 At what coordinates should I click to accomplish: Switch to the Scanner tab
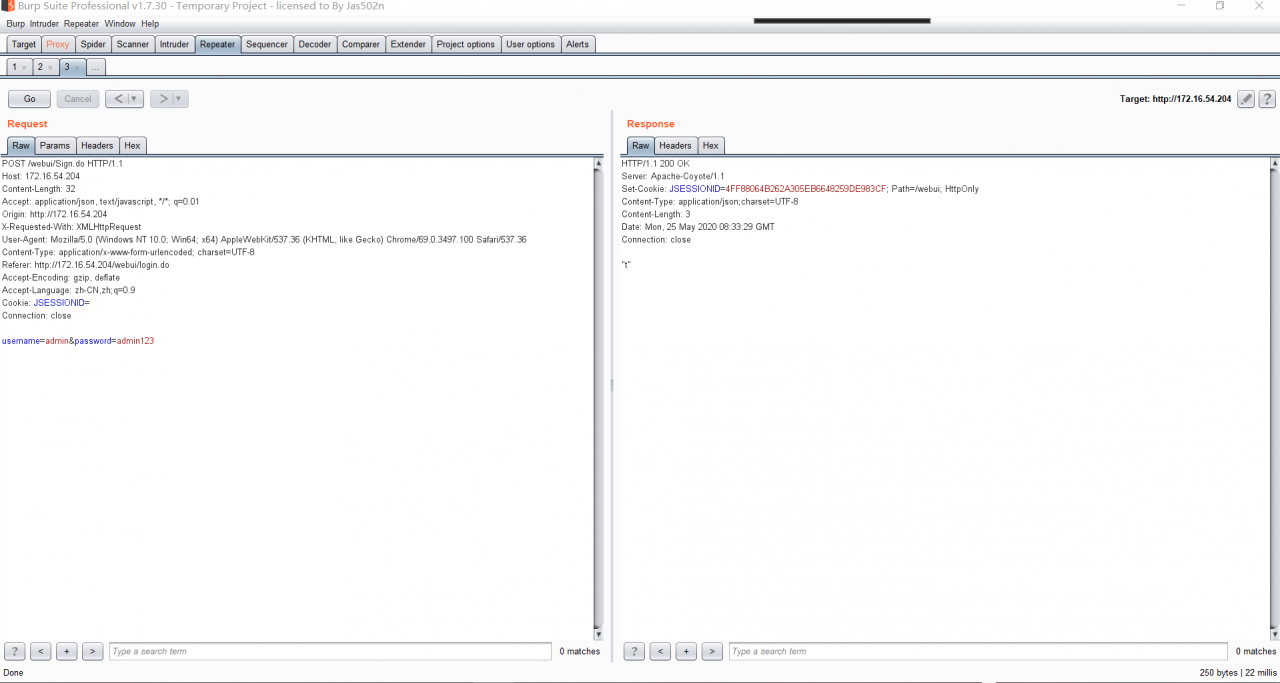[133, 44]
